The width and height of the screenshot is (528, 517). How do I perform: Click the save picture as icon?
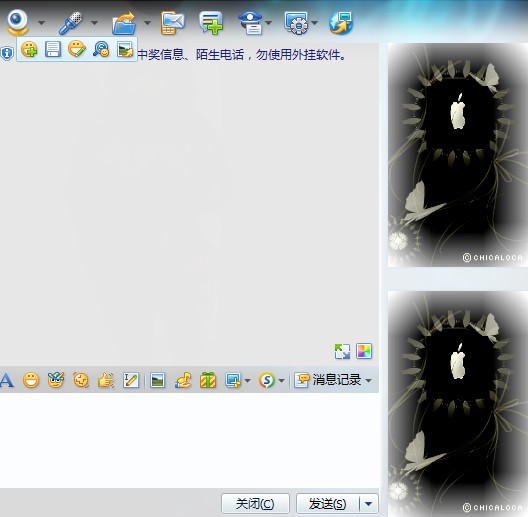click(x=125, y=49)
